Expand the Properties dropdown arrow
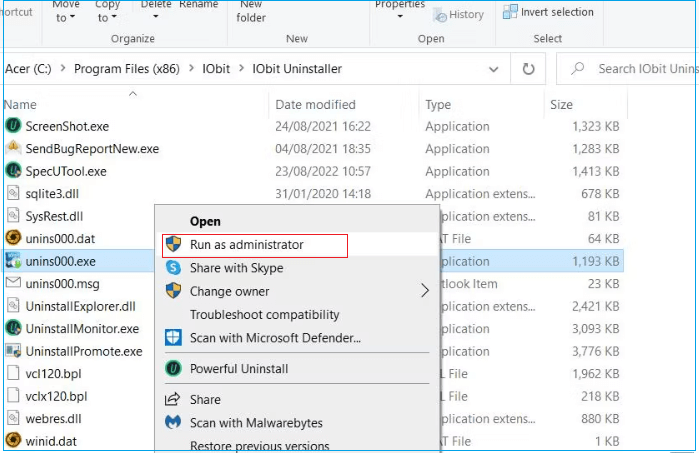This screenshot has width=699, height=453. point(399,17)
